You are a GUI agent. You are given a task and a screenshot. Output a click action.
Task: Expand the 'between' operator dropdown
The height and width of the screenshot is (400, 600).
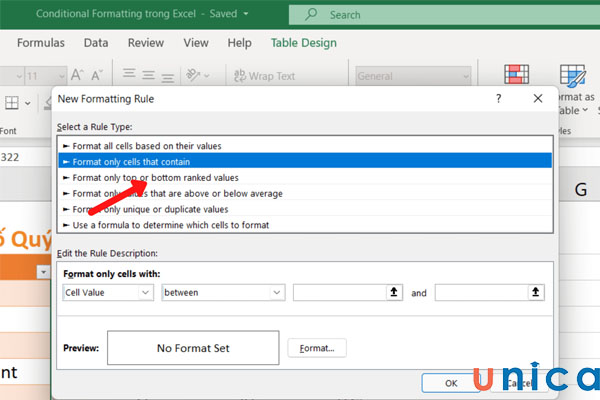pyautogui.click(x=222, y=292)
